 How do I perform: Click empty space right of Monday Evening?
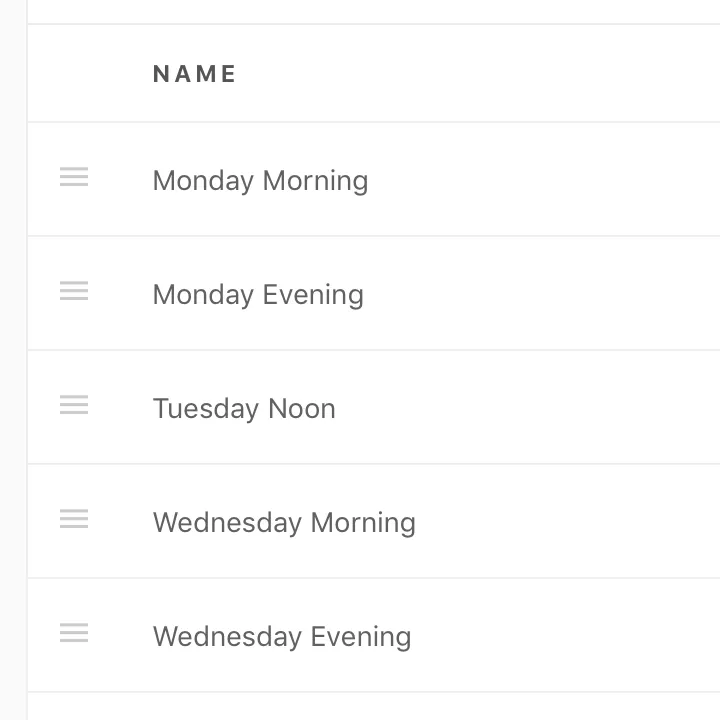550,295
